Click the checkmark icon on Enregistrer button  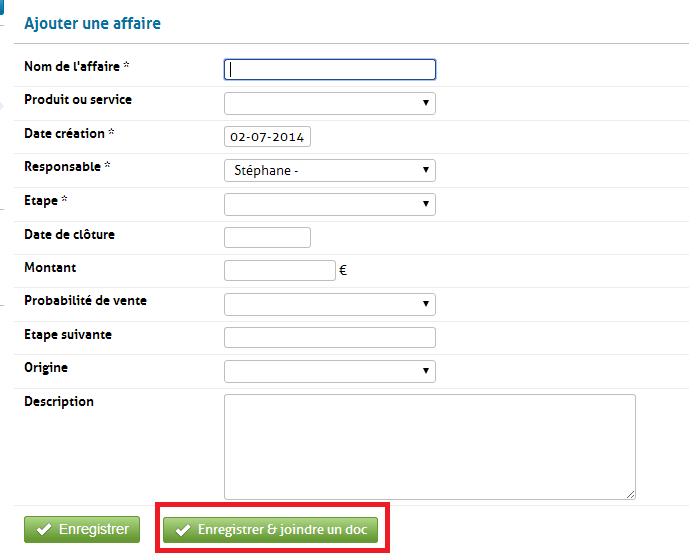point(44,530)
